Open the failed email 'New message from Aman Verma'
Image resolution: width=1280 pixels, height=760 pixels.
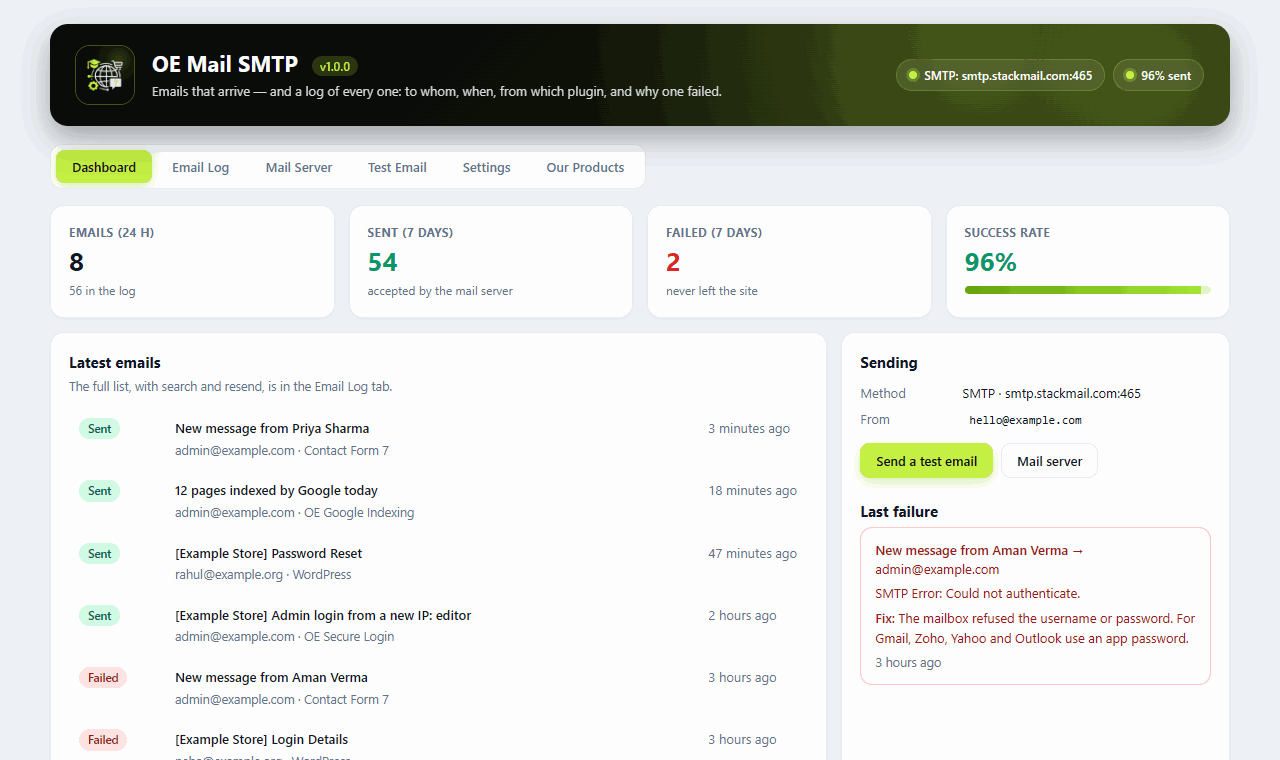coord(271,677)
